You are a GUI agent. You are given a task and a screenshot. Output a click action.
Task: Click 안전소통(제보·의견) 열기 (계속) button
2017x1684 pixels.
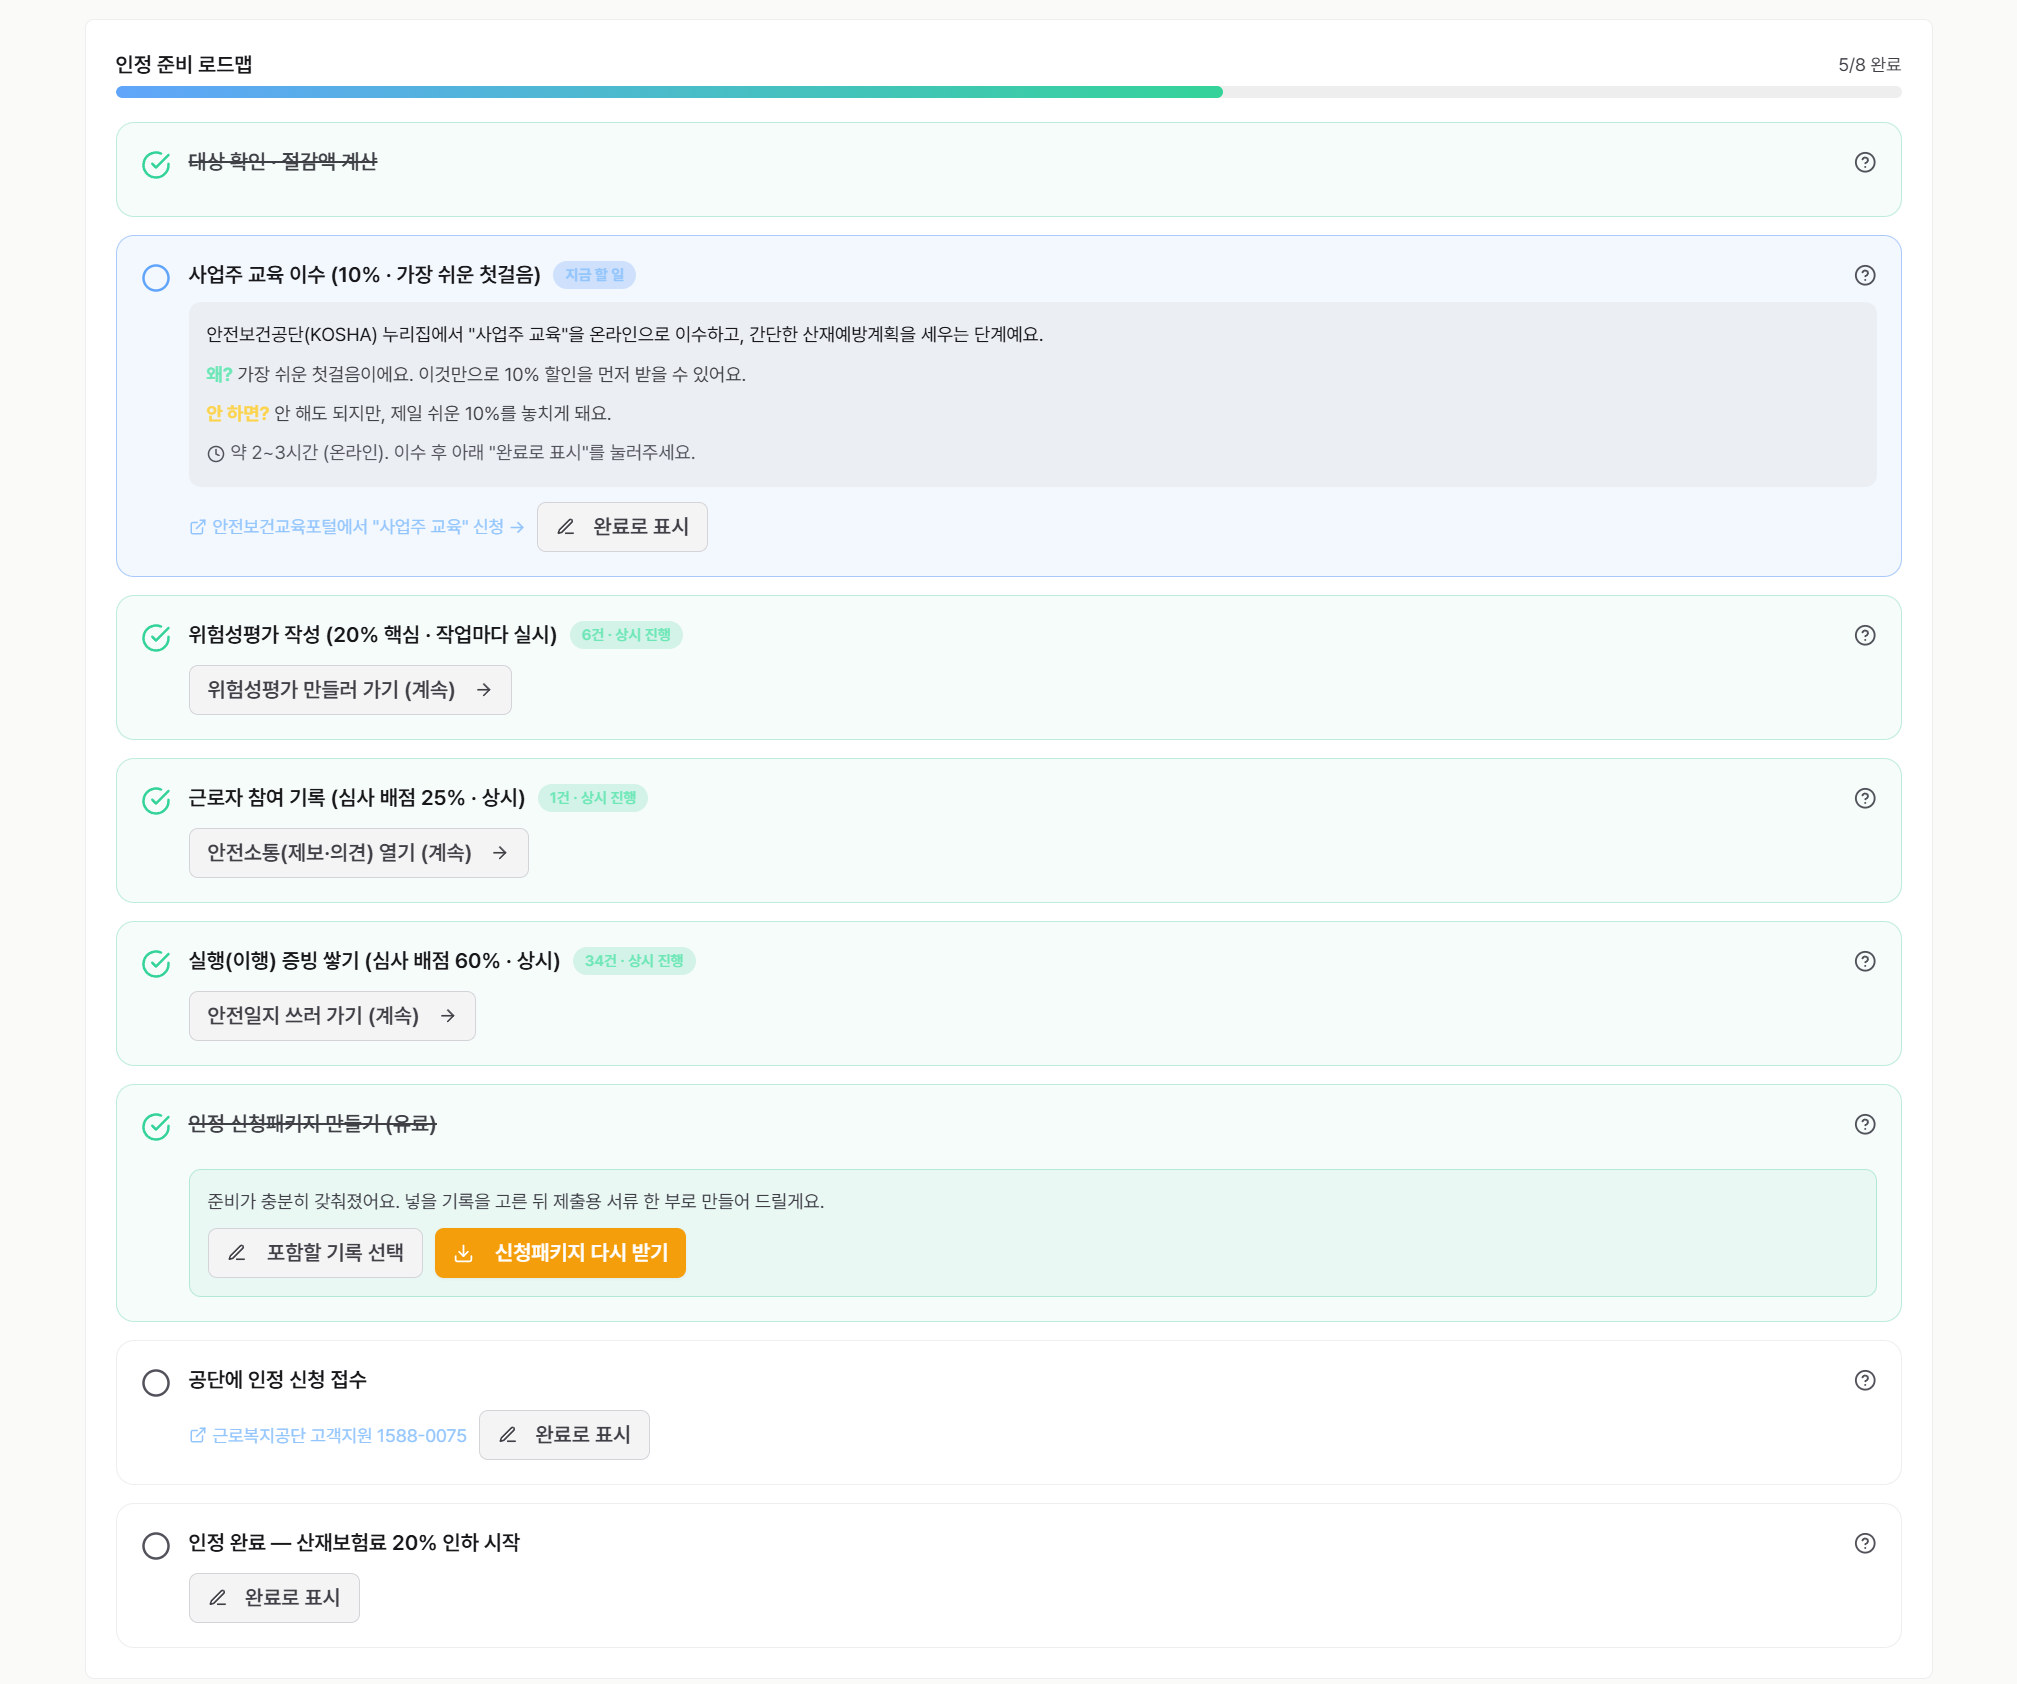(x=358, y=853)
